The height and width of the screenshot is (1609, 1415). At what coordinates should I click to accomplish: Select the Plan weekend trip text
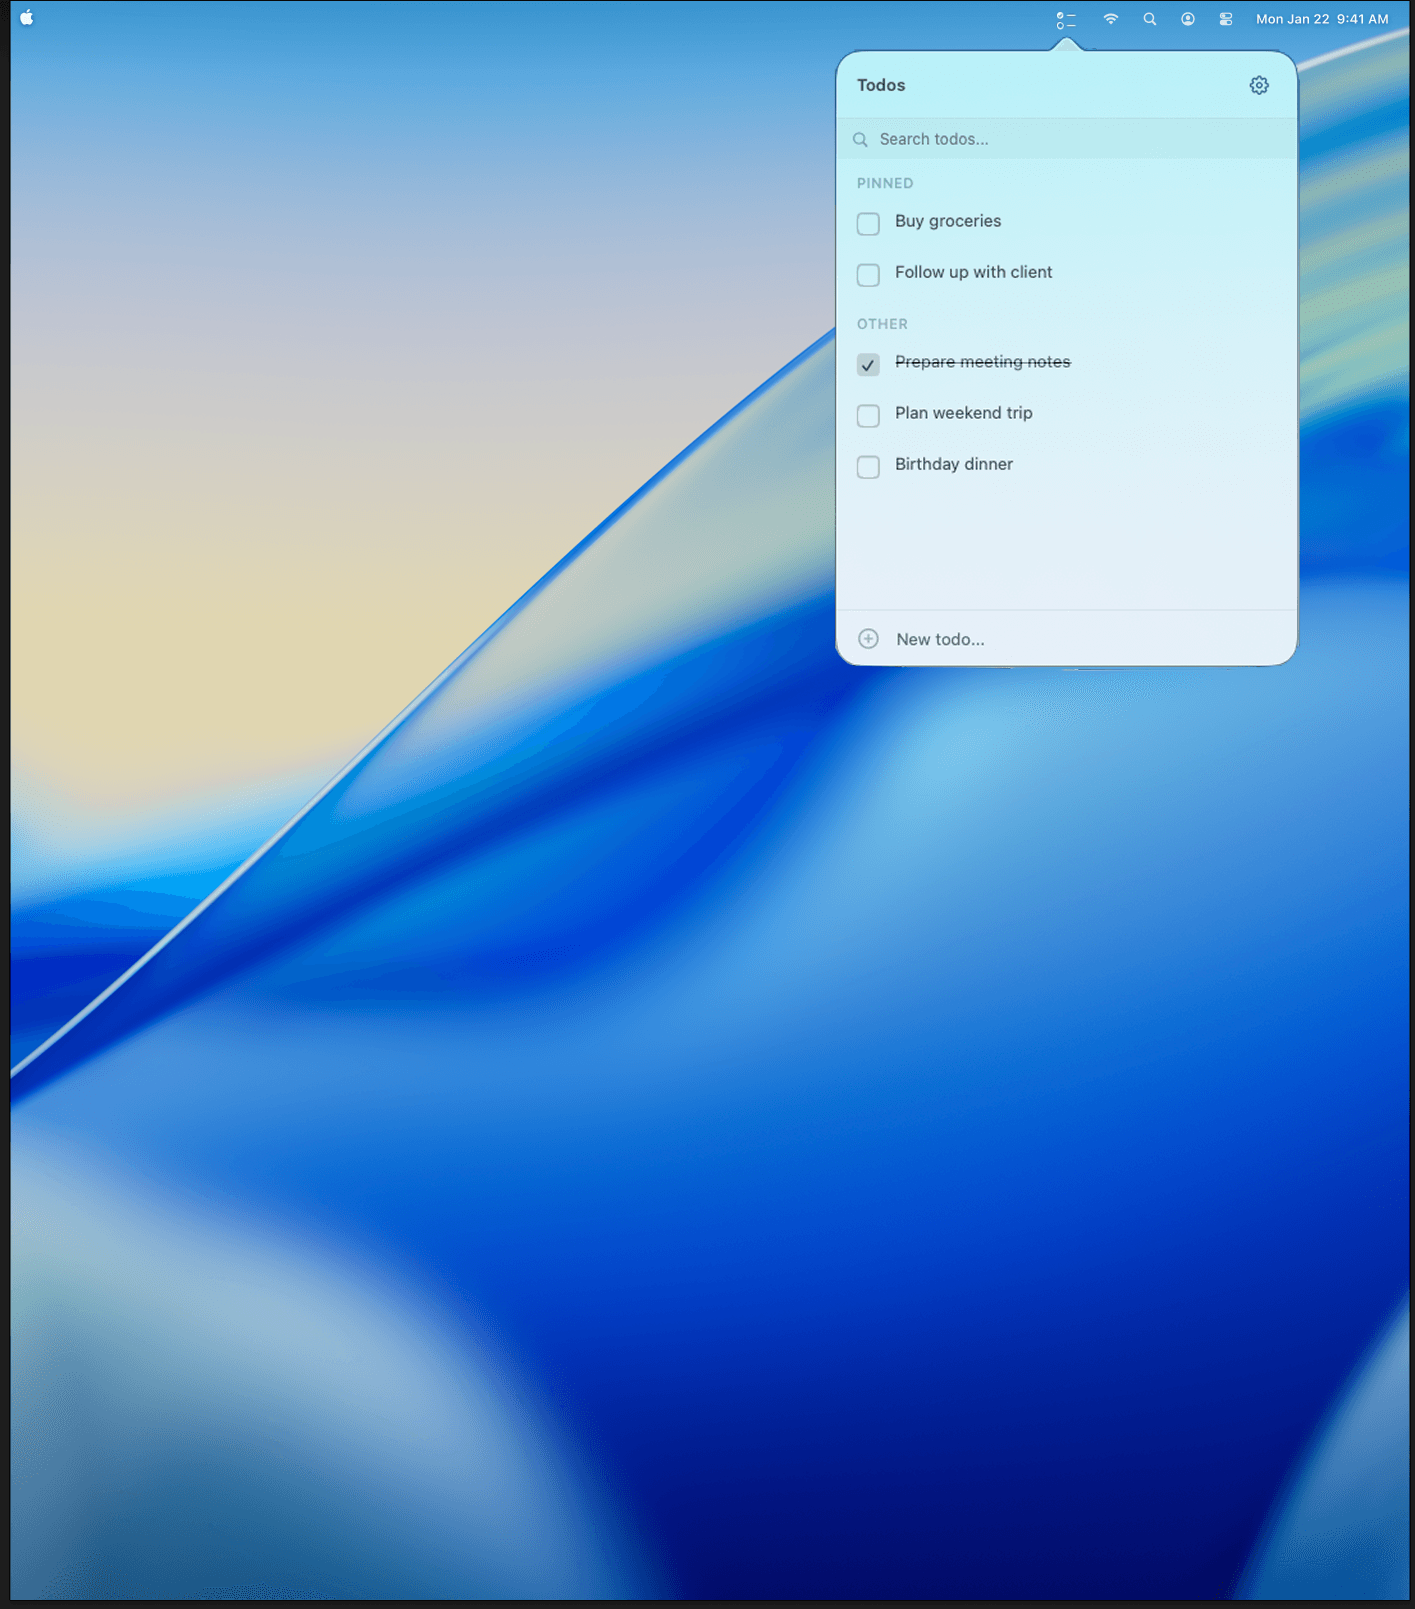click(x=963, y=413)
